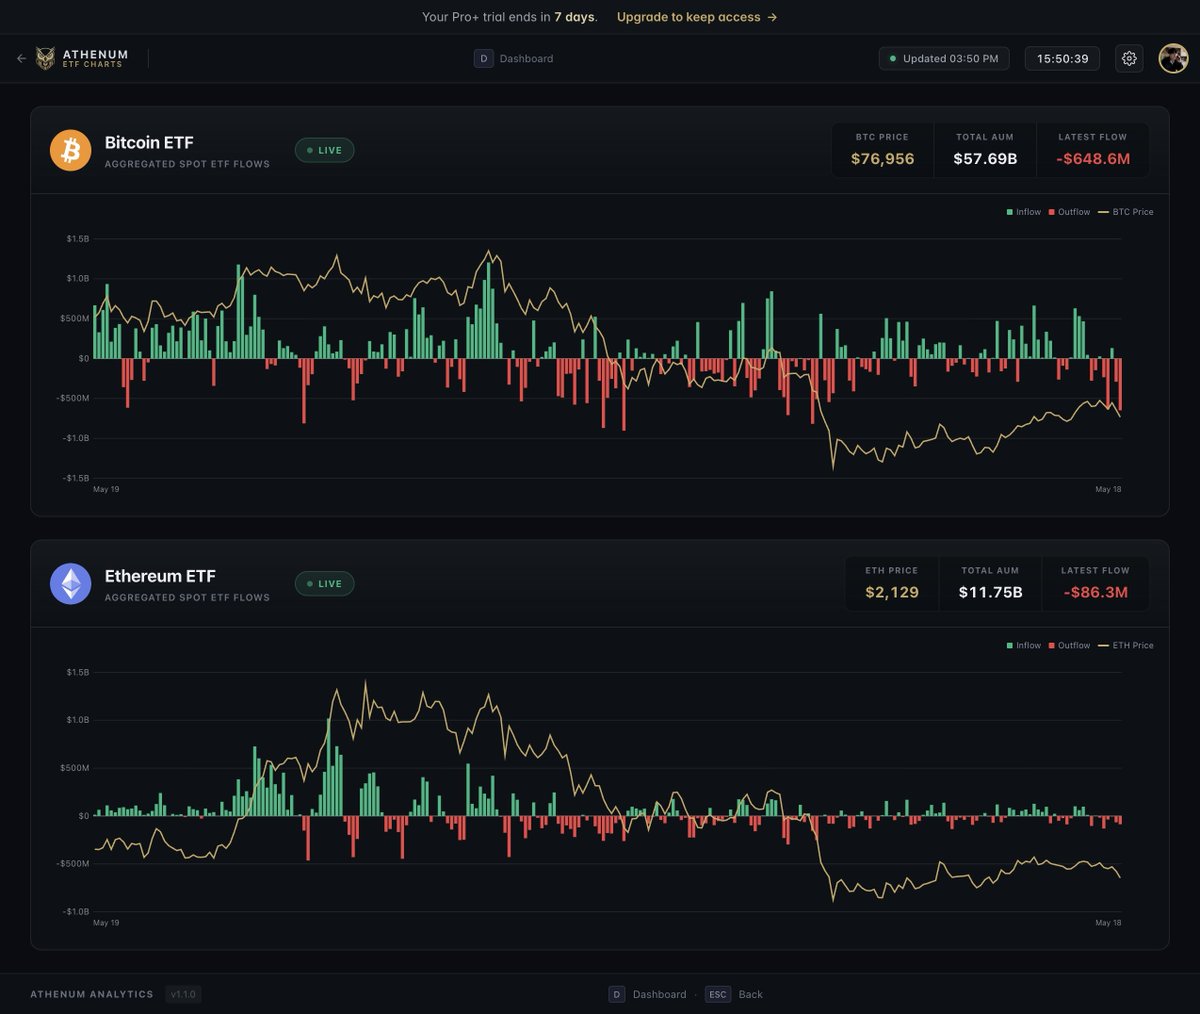Select Dashboard in the footer bar
Image resolution: width=1200 pixels, height=1014 pixels.
tap(660, 994)
